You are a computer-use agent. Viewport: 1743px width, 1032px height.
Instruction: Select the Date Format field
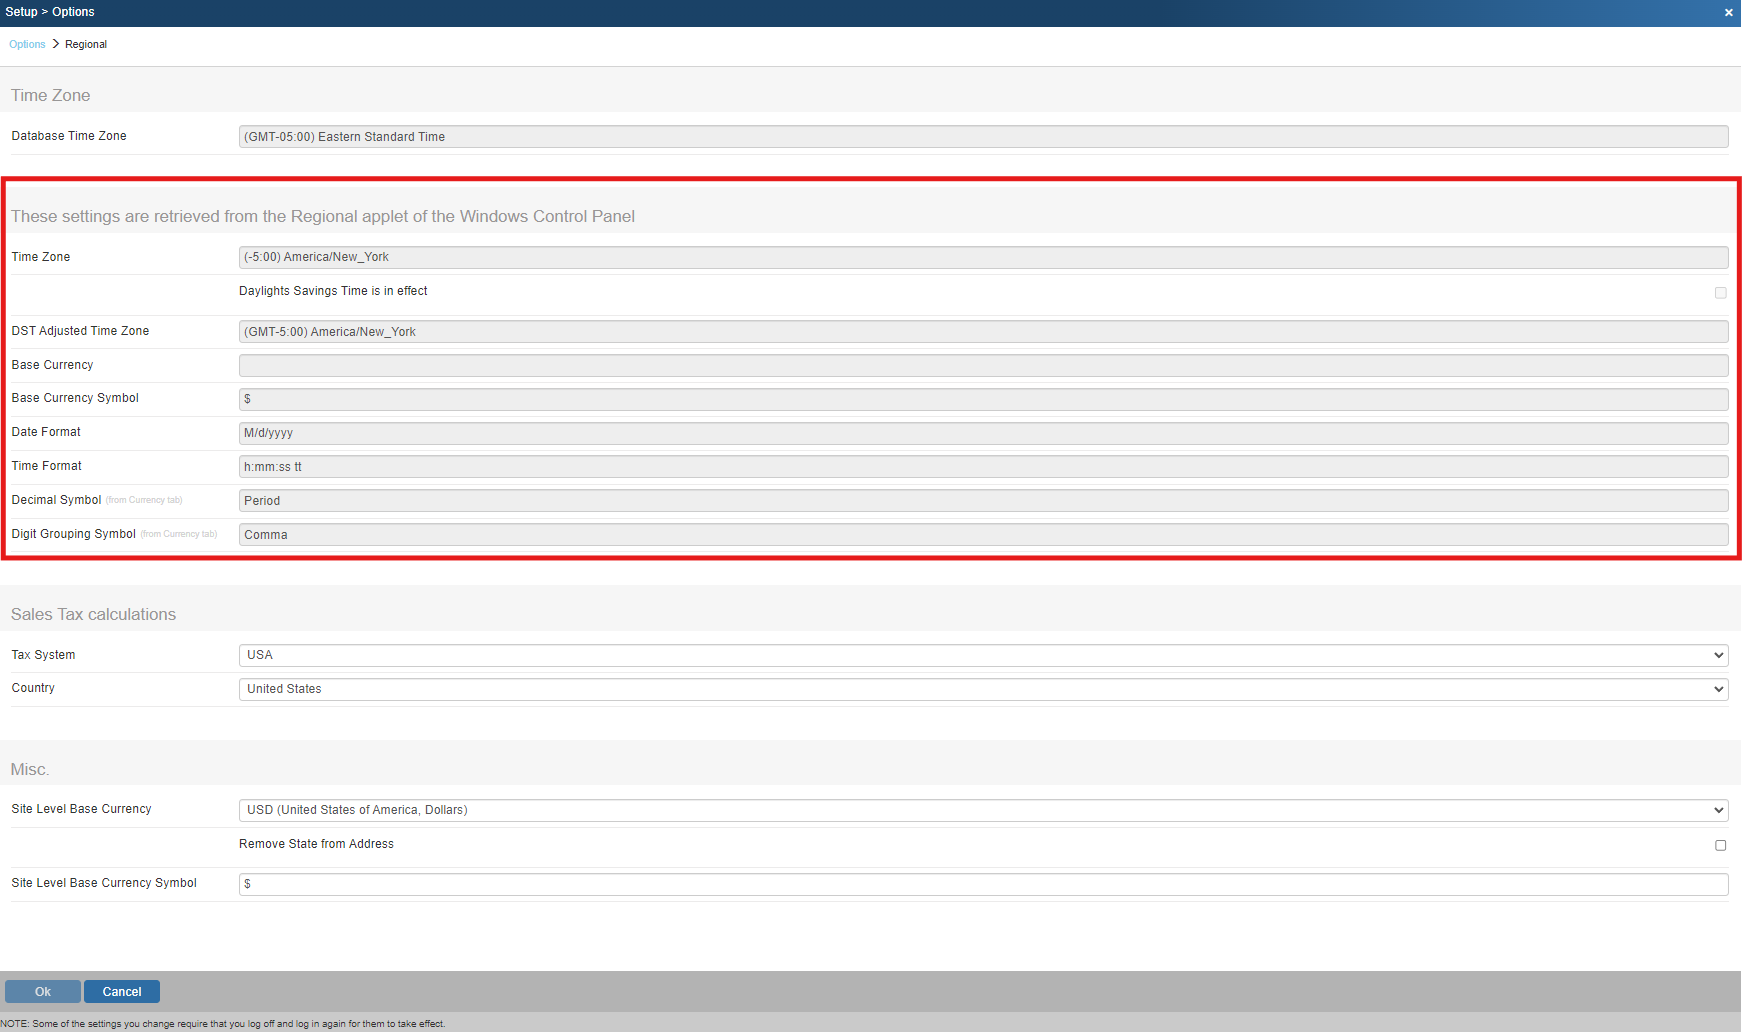pos(982,433)
